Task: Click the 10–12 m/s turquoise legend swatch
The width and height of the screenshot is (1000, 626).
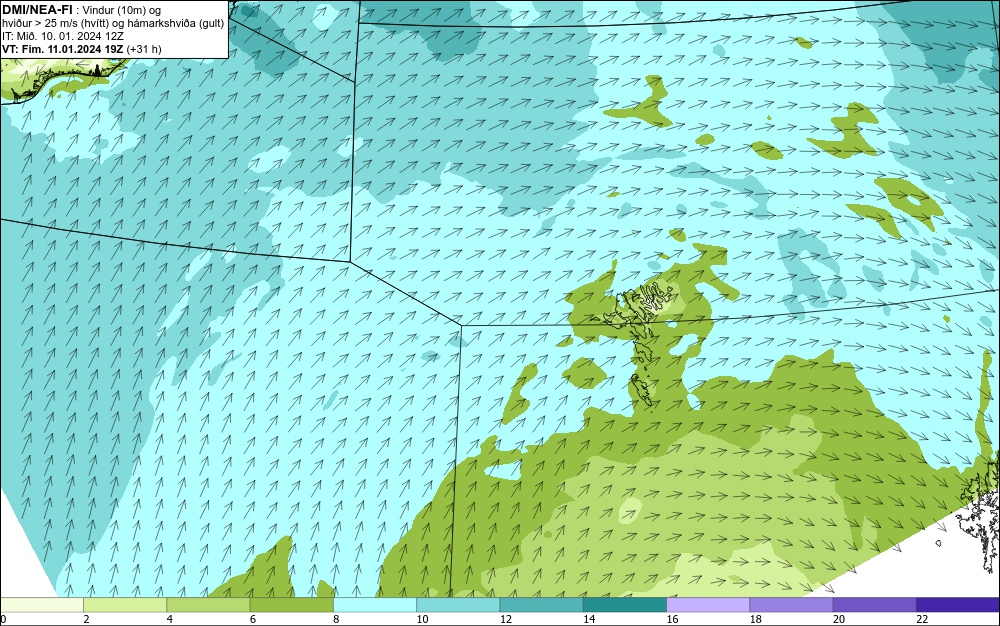Action: (x=458, y=604)
